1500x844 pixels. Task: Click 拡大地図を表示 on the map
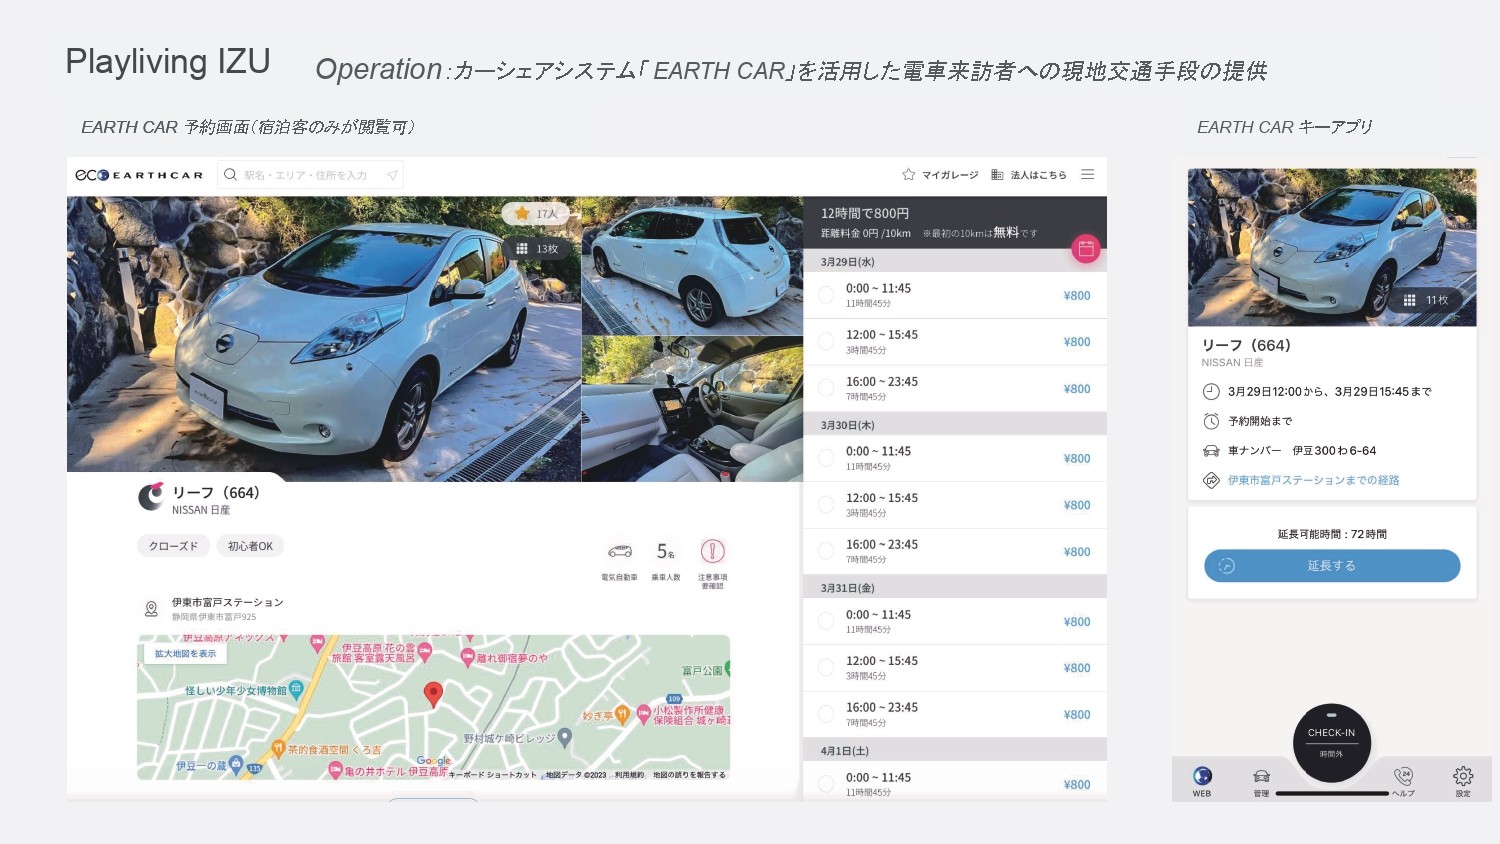point(185,653)
